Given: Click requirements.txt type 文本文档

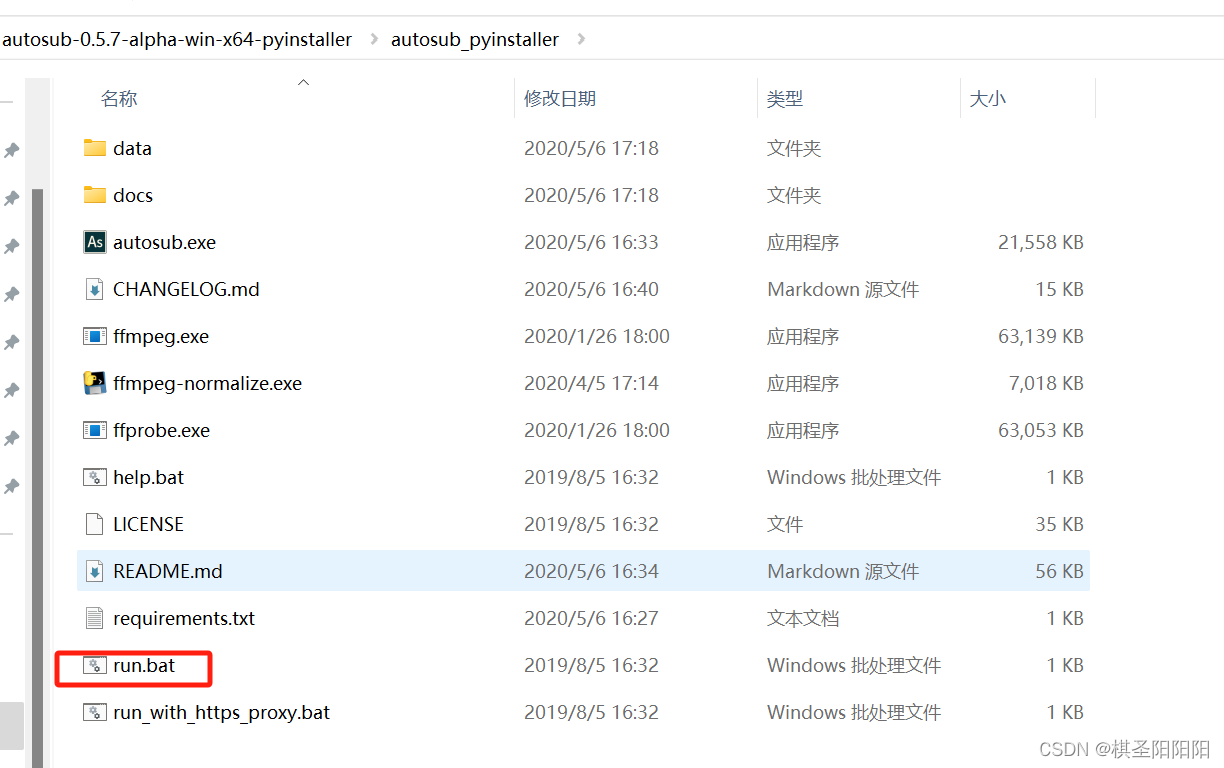Looking at the screenshot, I should point(803,618).
